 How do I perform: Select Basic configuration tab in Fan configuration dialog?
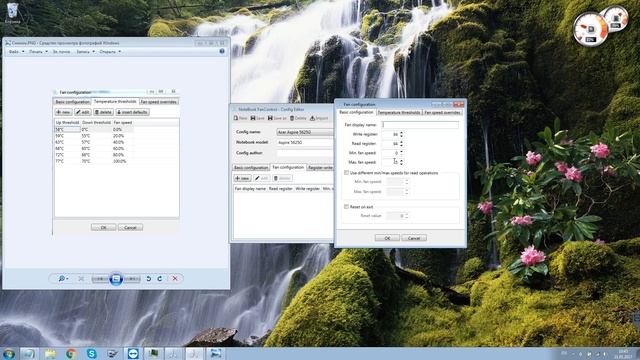[x=356, y=112]
